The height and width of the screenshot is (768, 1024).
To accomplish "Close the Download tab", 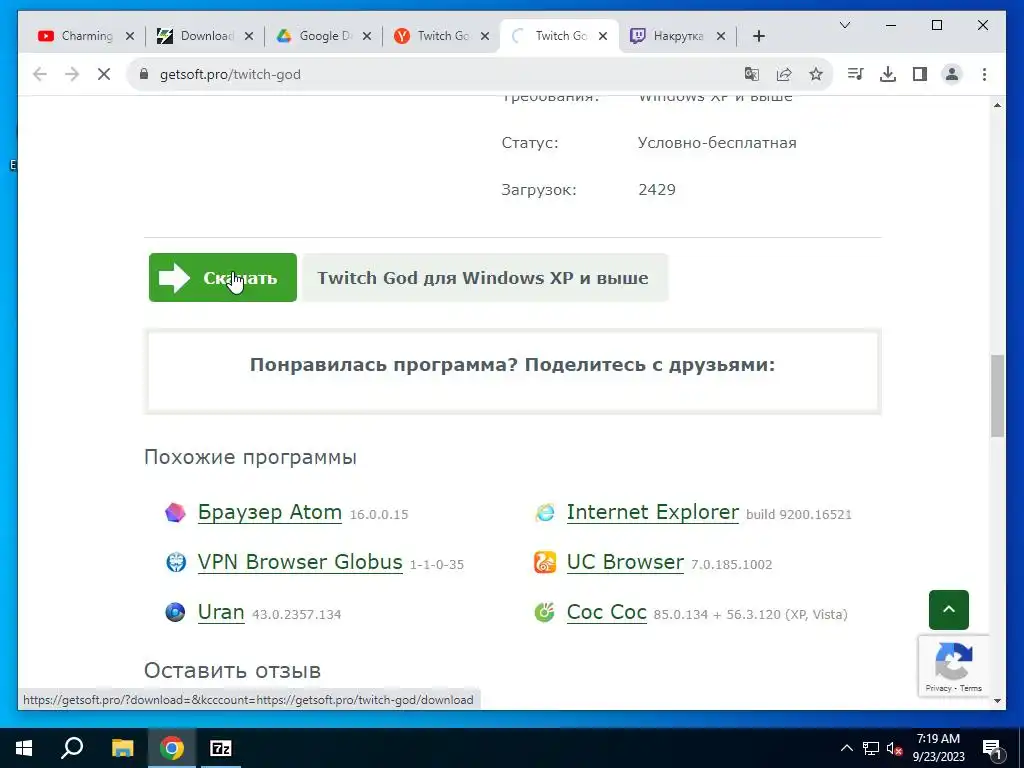I will (x=249, y=36).
